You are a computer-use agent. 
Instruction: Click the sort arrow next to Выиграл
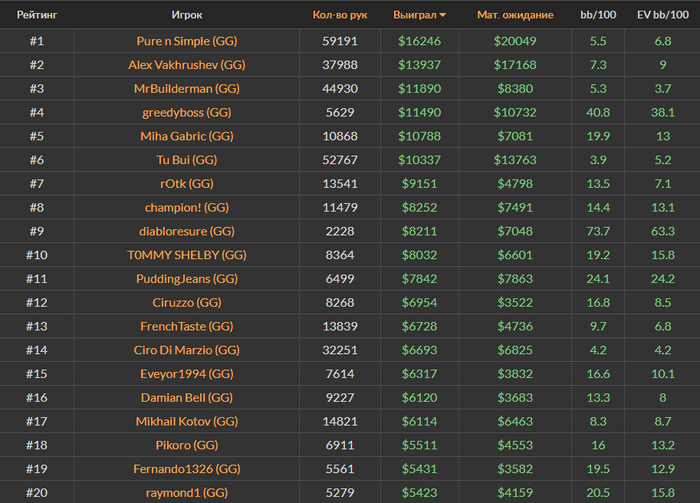click(x=443, y=16)
